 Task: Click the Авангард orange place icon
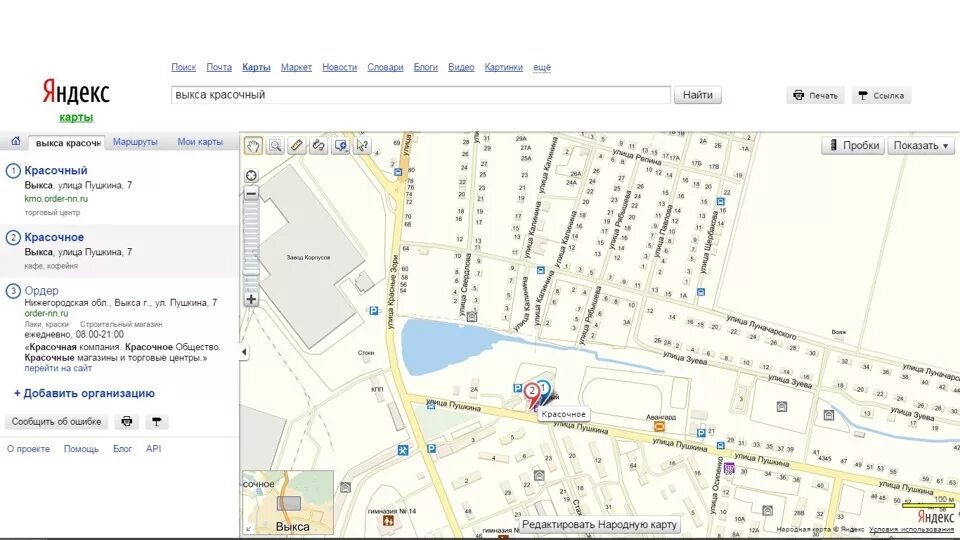point(659,426)
